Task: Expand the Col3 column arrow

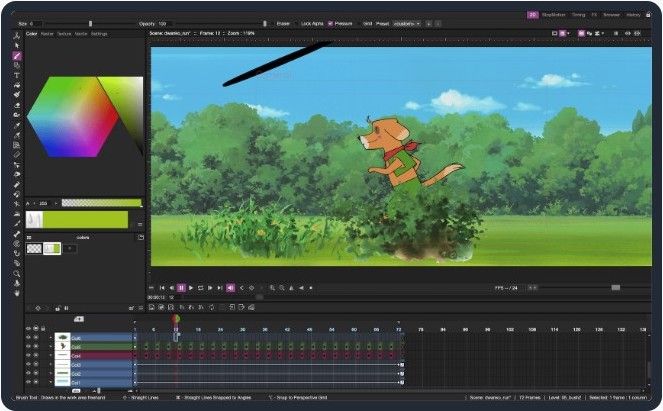Action: [51, 364]
